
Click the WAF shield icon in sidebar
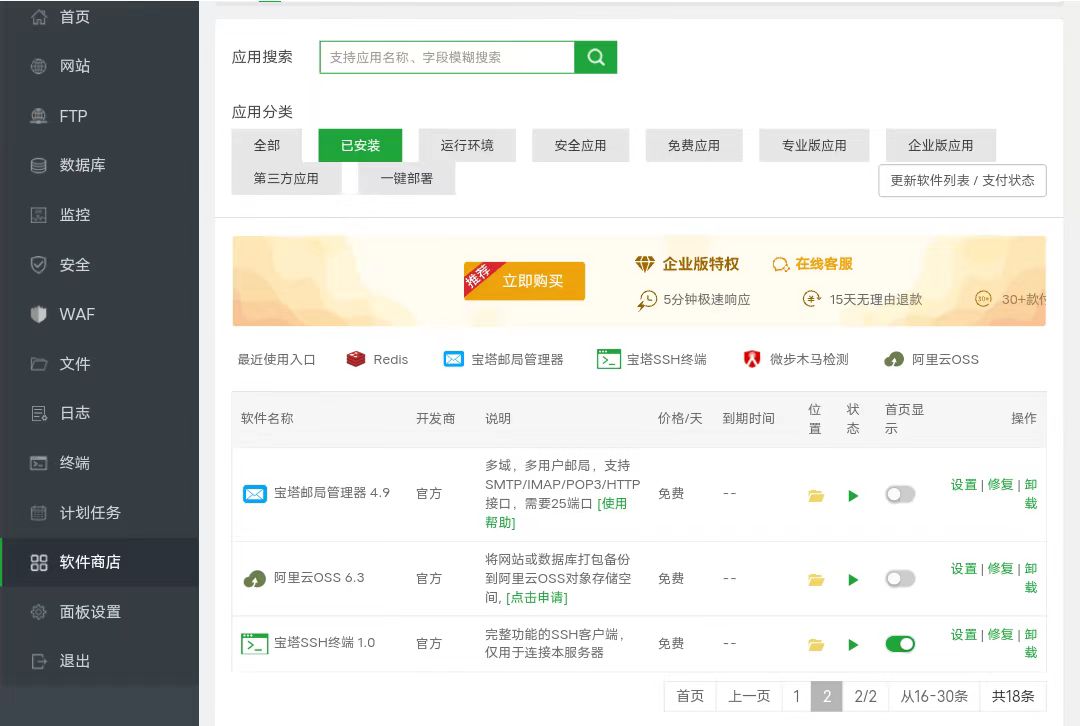click(x=39, y=314)
